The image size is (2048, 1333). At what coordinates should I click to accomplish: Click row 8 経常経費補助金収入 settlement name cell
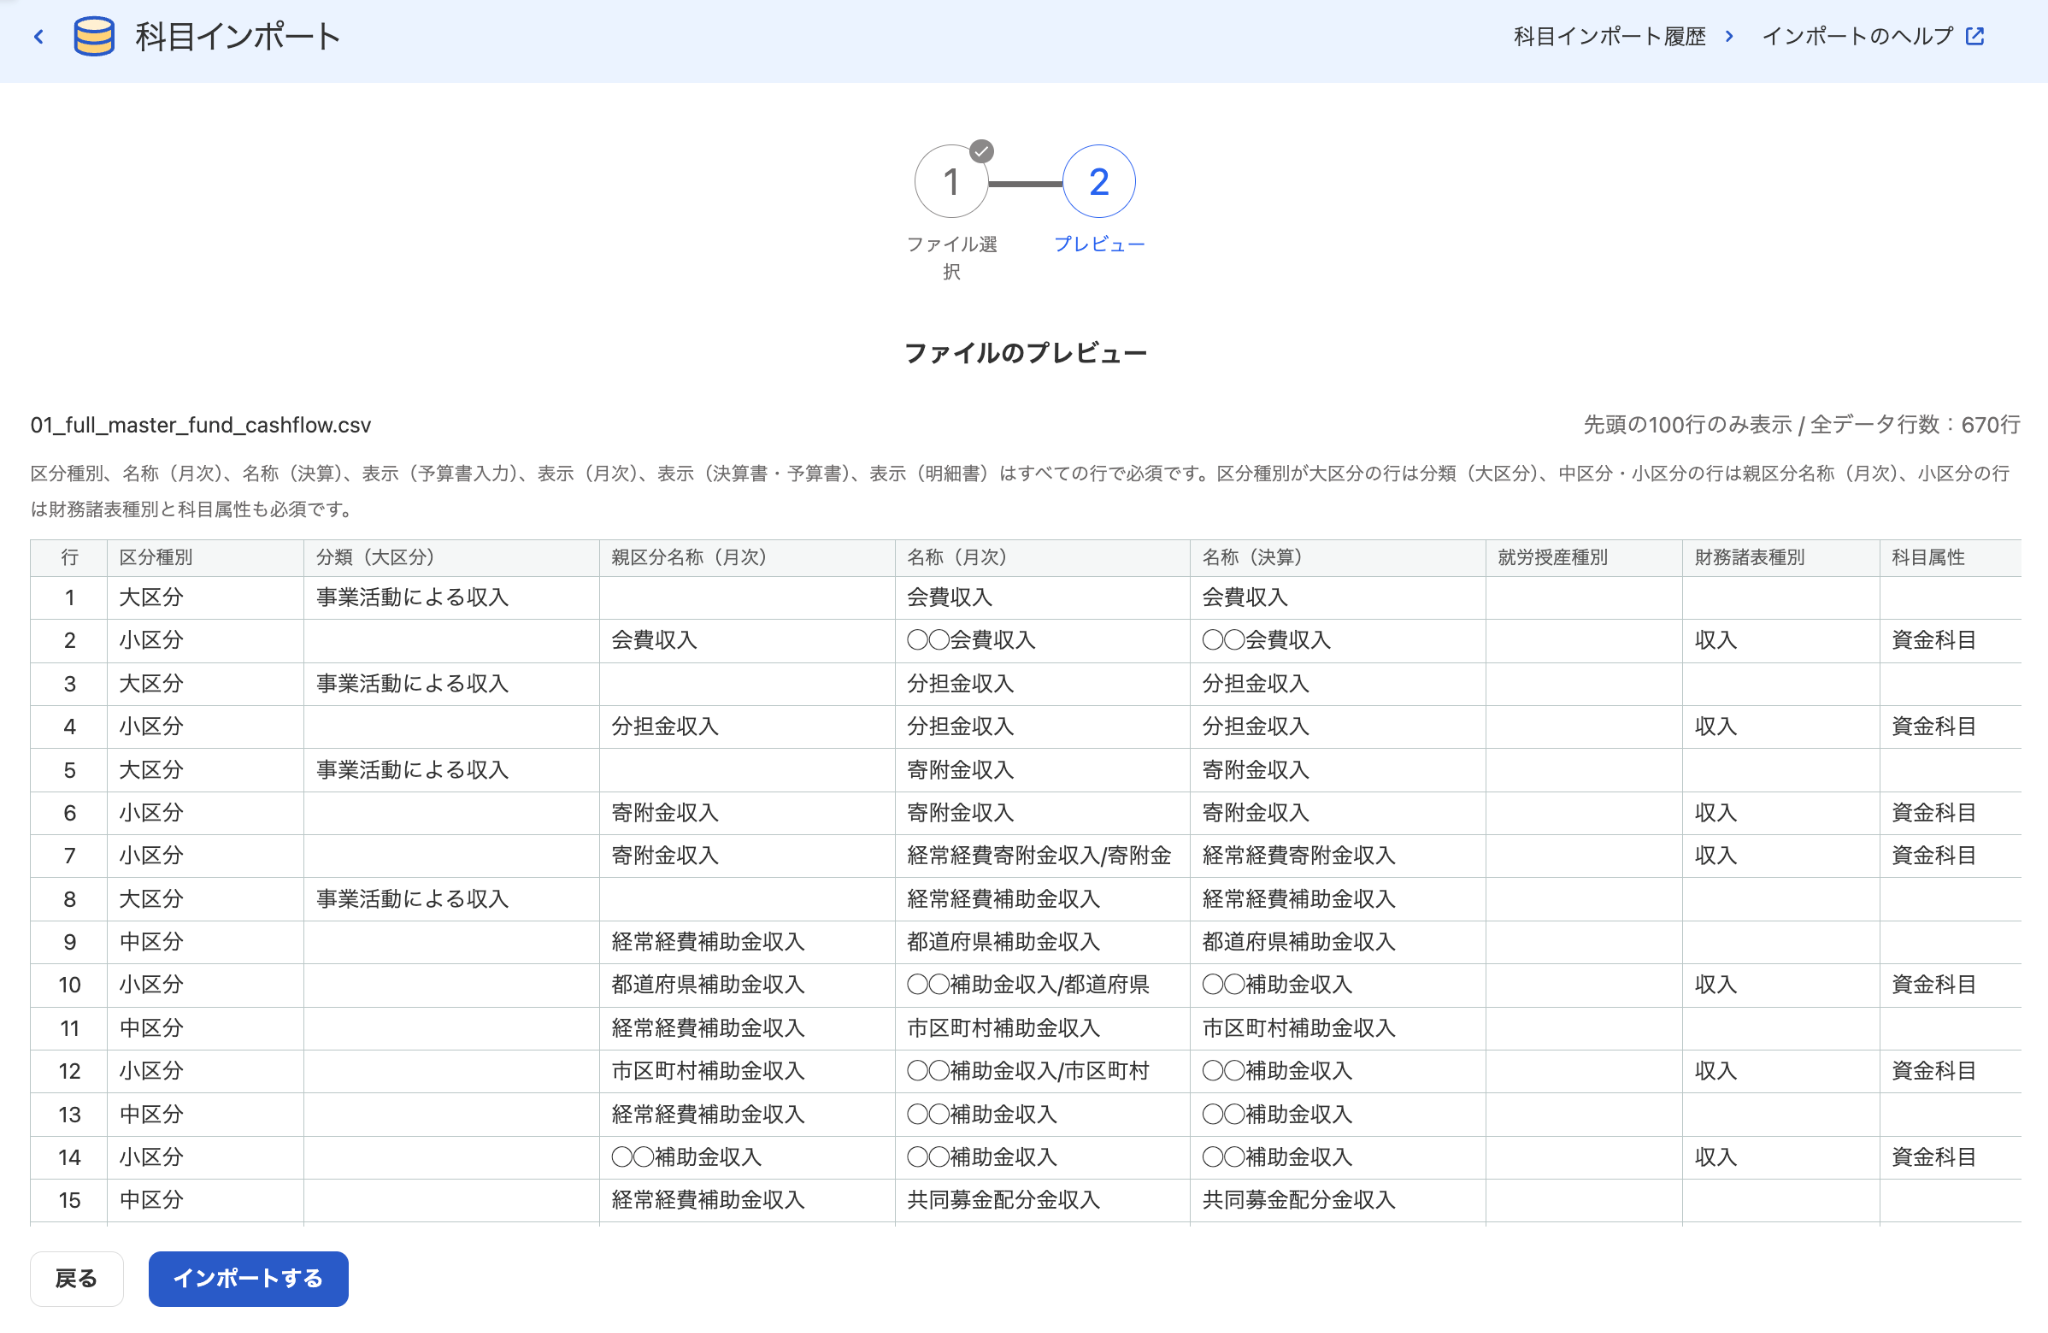1337,899
